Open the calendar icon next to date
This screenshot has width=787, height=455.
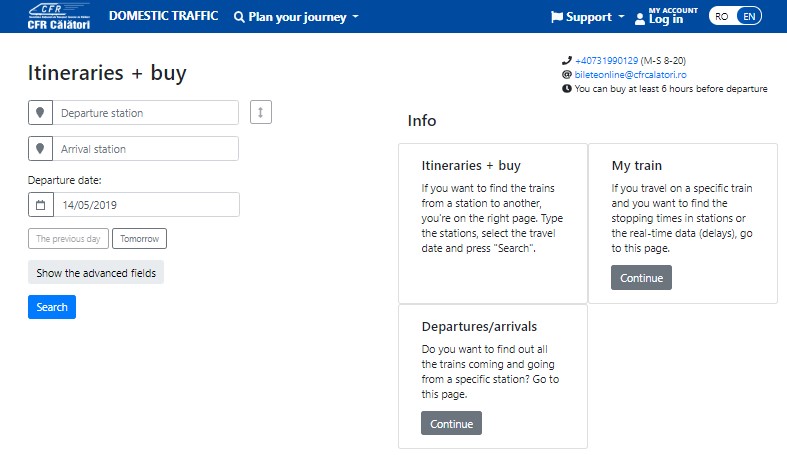[x=41, y=205]
